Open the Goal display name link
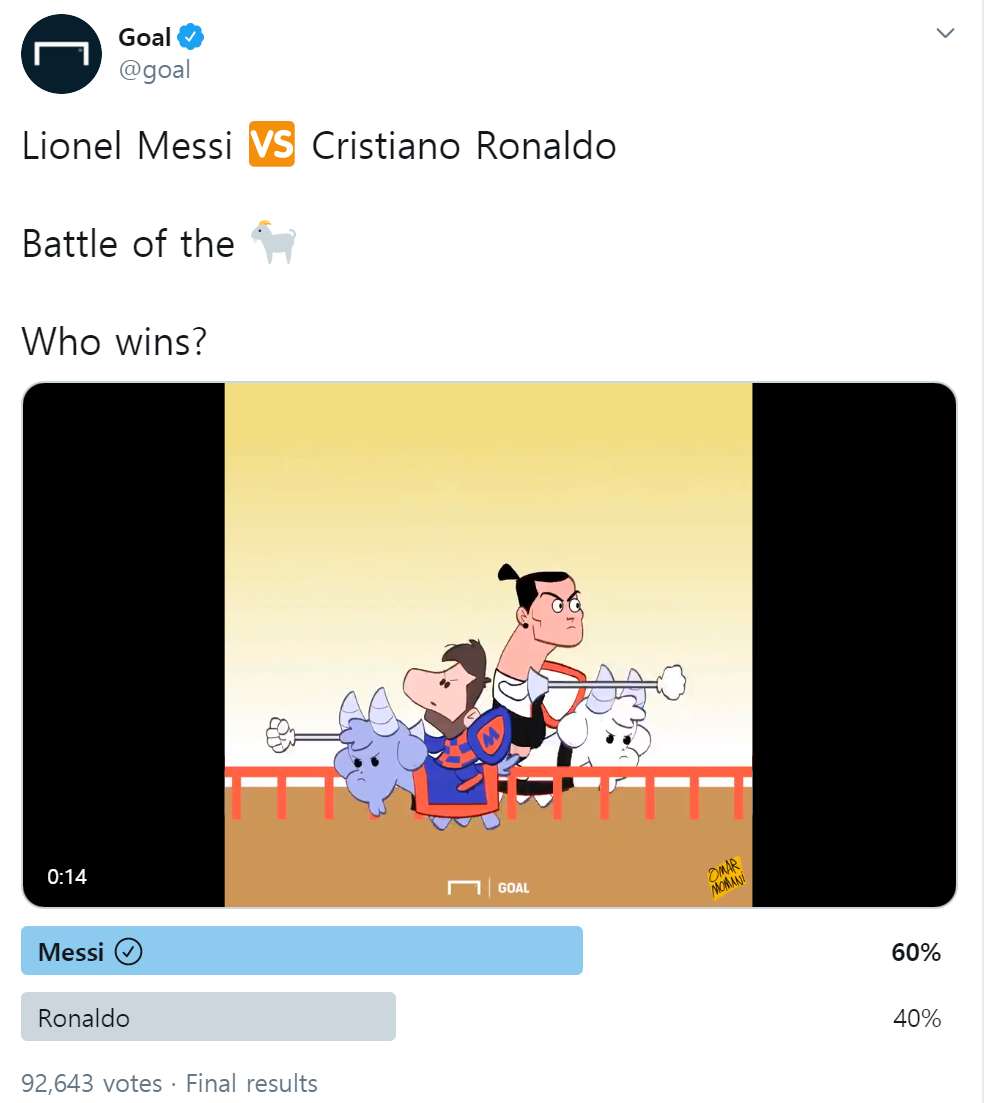 [x=144, y=38]
